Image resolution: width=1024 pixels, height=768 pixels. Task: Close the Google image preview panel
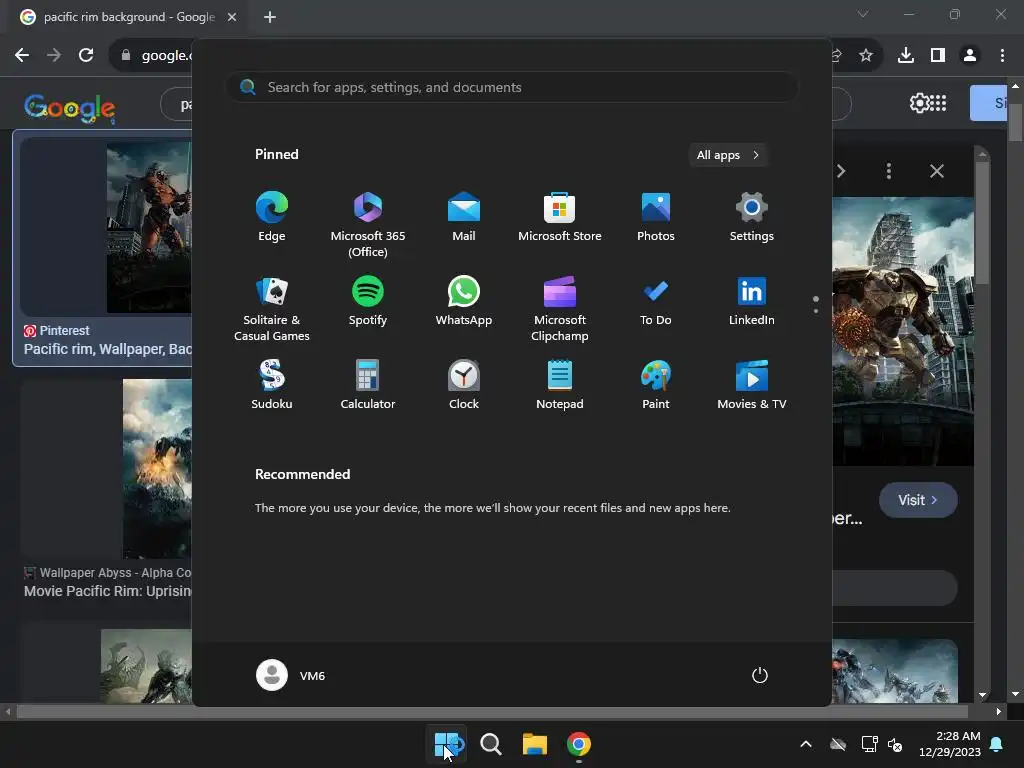[936, 171]
